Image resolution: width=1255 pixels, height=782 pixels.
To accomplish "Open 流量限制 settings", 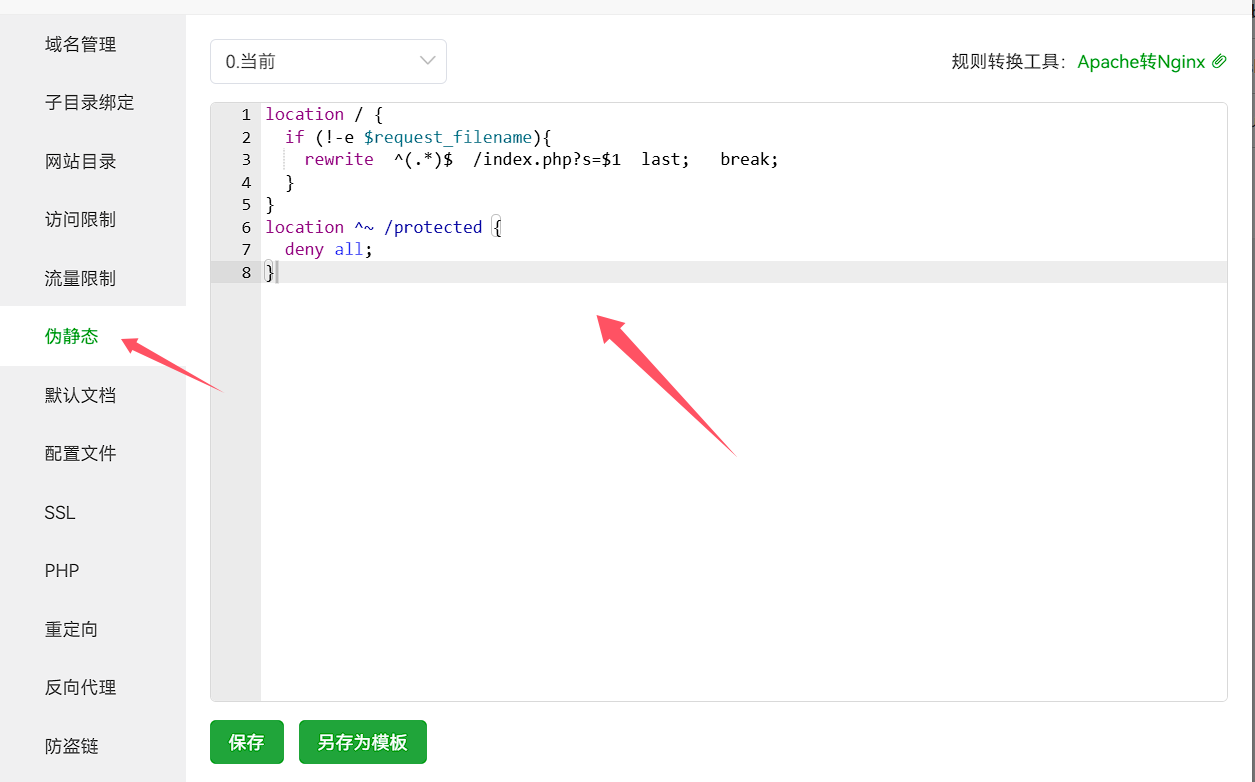I will coord(80,278).
